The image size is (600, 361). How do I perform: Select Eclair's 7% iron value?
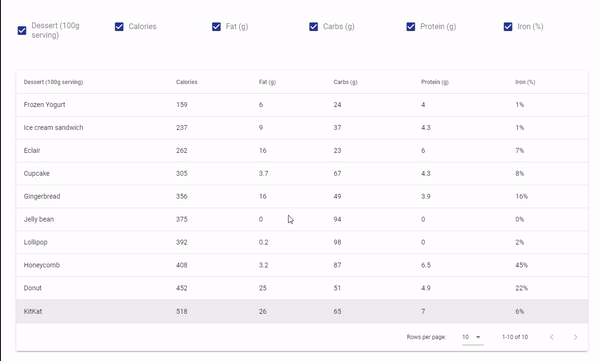tap(519, 150)
